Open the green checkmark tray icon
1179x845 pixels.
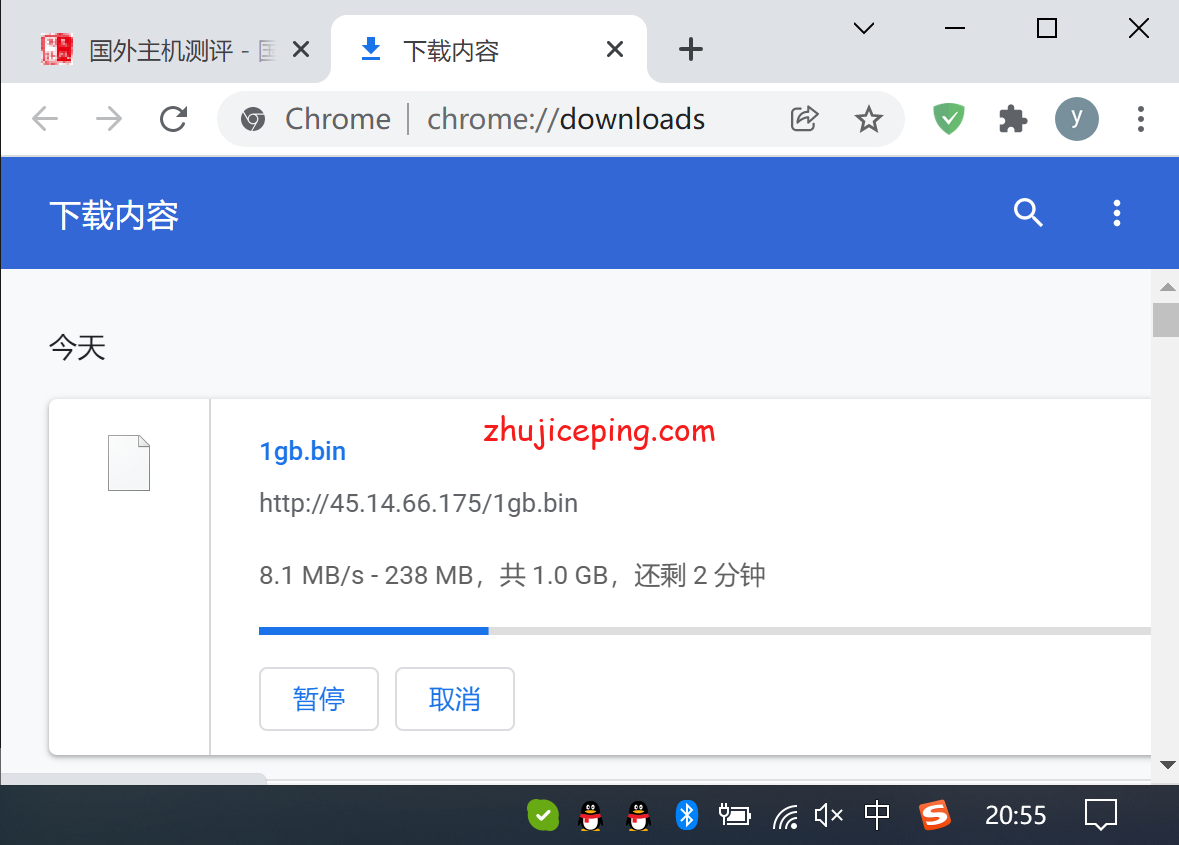click(x=543, y=815)
